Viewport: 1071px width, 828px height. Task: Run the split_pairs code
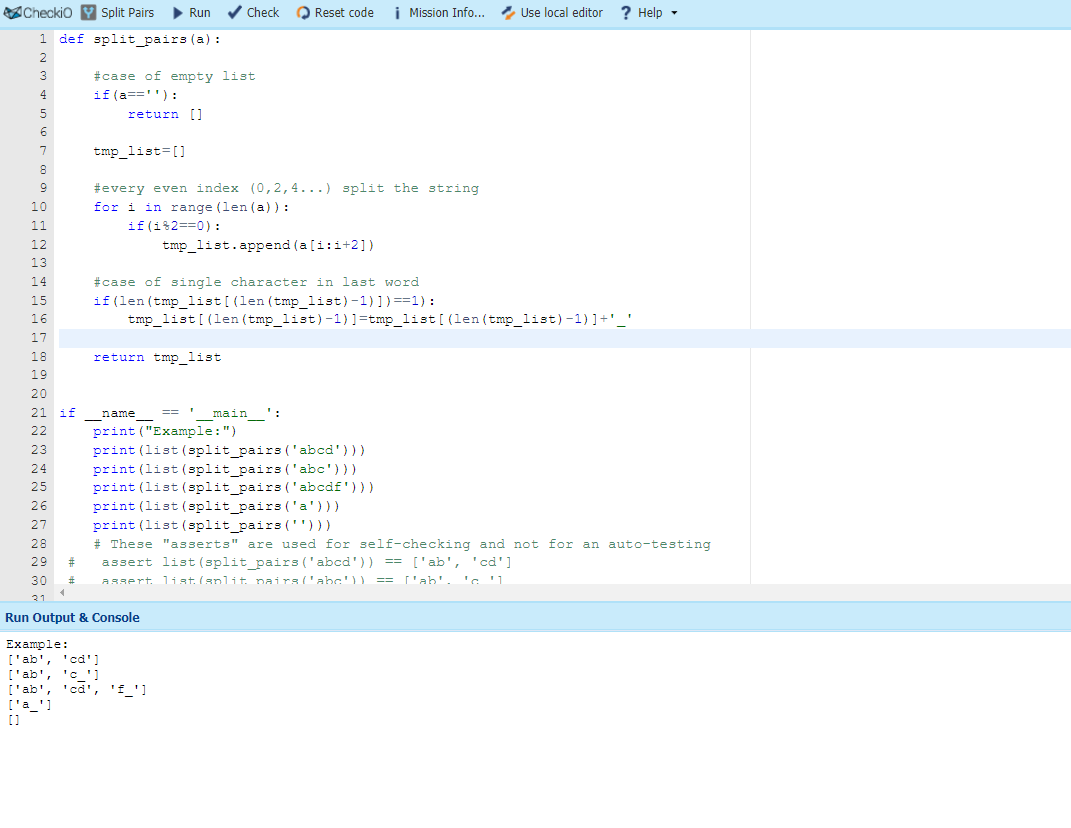click(190, 12)
